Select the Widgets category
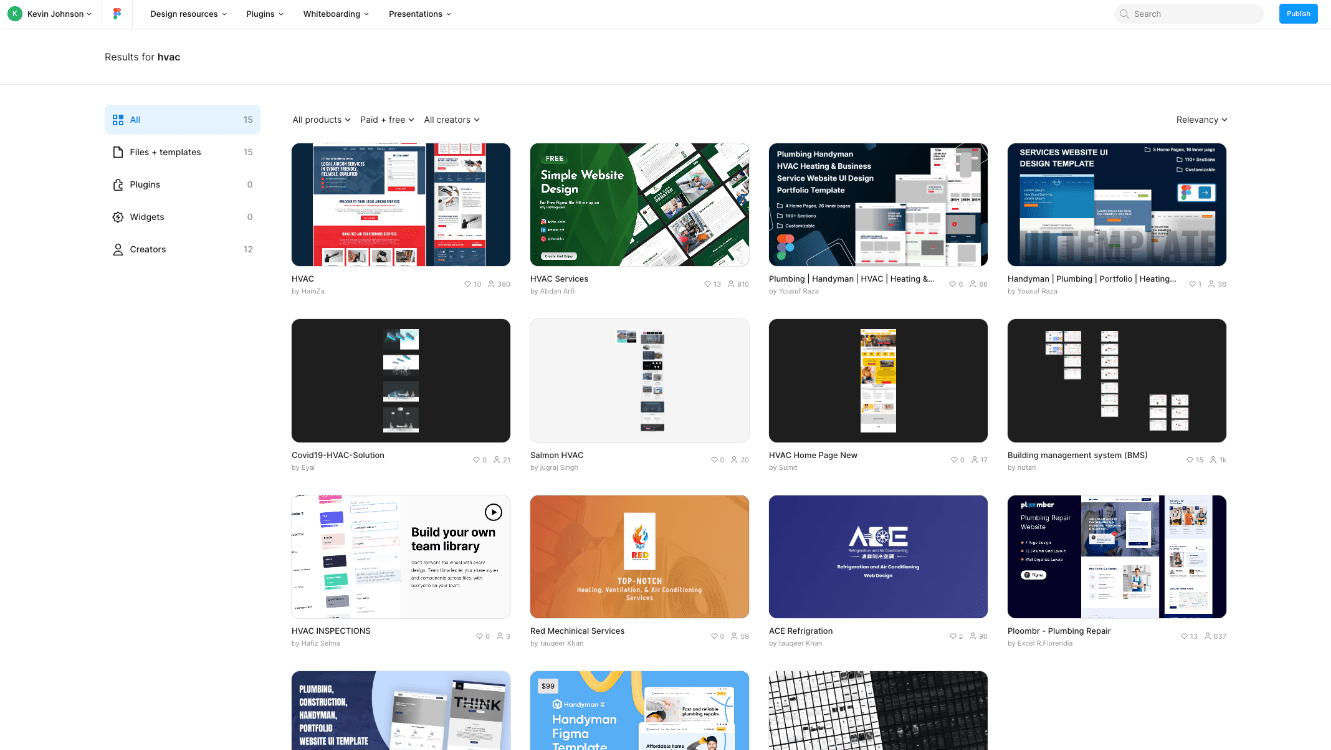Screen dimensions: 1331x750 pos(182,217)
